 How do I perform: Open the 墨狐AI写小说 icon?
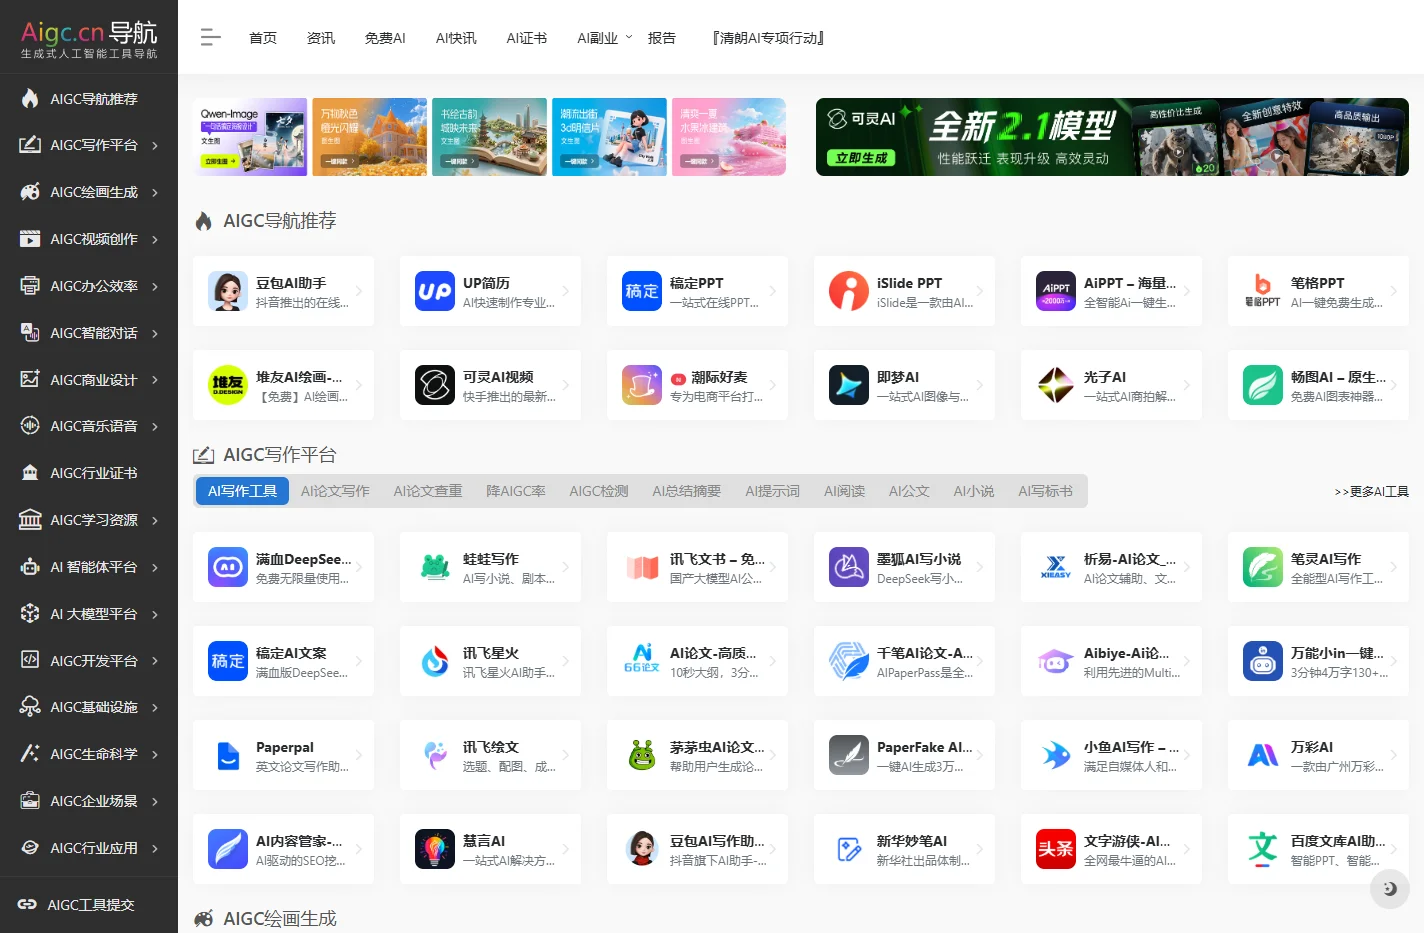pyautogui.click(x=849, y=567)
